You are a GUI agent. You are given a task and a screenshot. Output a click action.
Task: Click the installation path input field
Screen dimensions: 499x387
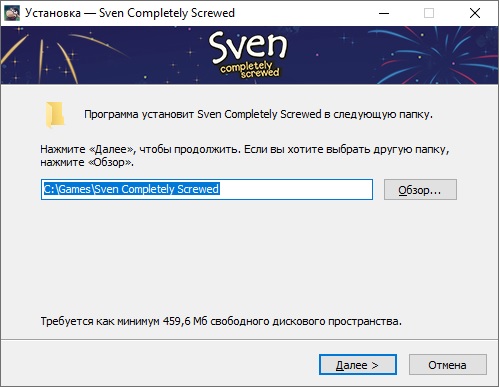point(207,189)
